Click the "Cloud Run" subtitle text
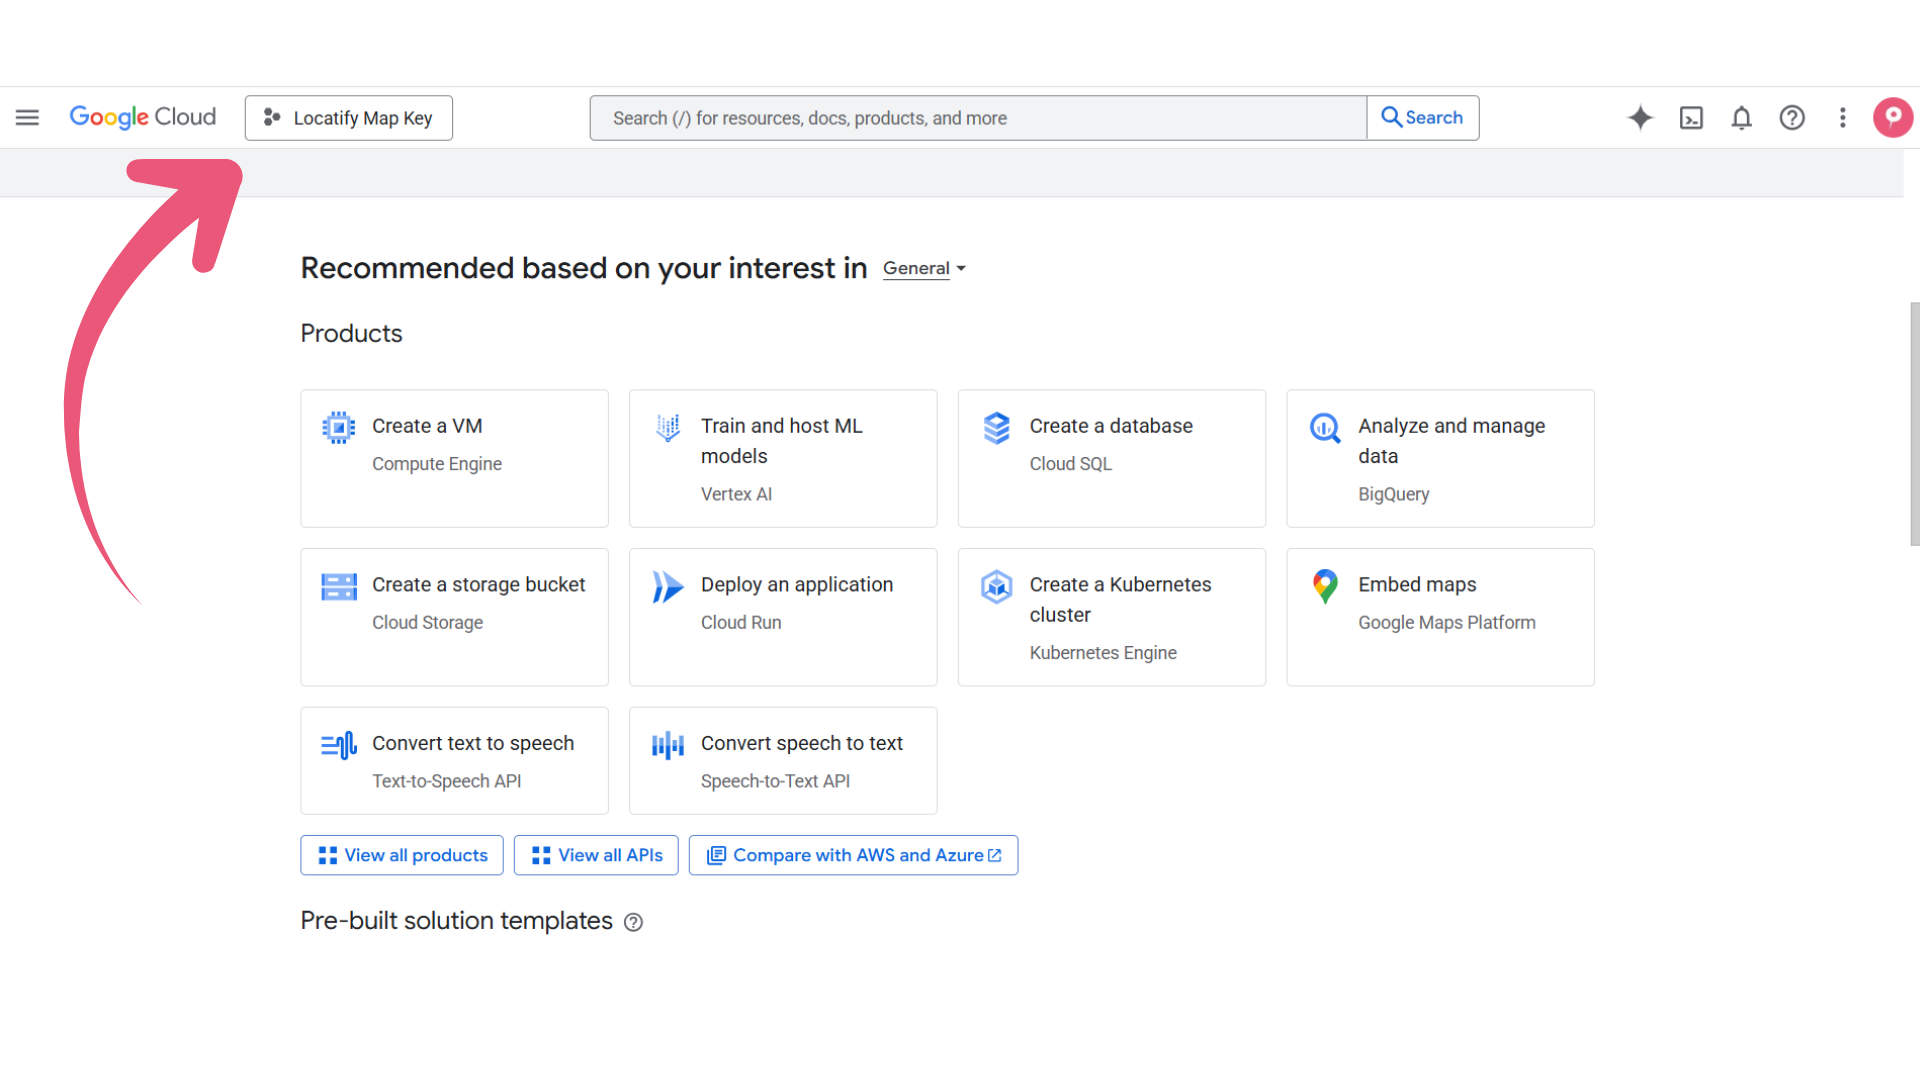 point(741,622)
